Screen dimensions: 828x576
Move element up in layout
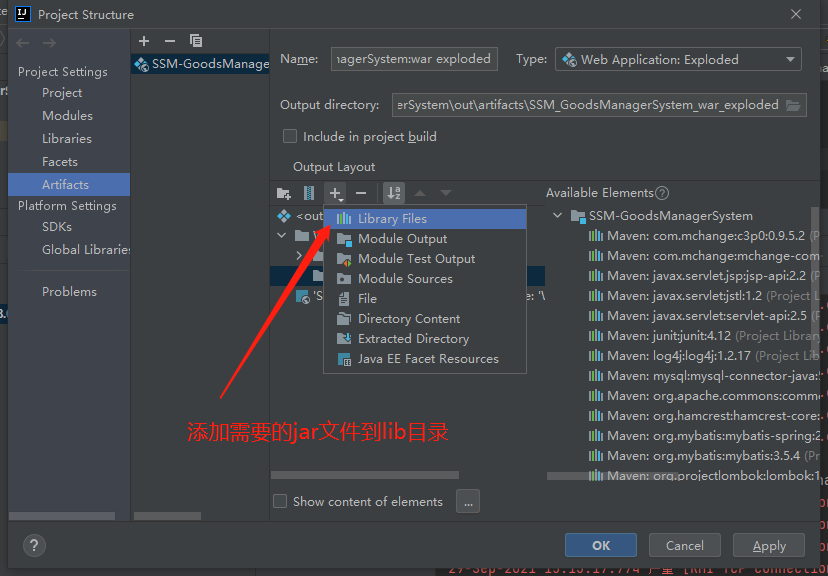click(x=420, y=193)
